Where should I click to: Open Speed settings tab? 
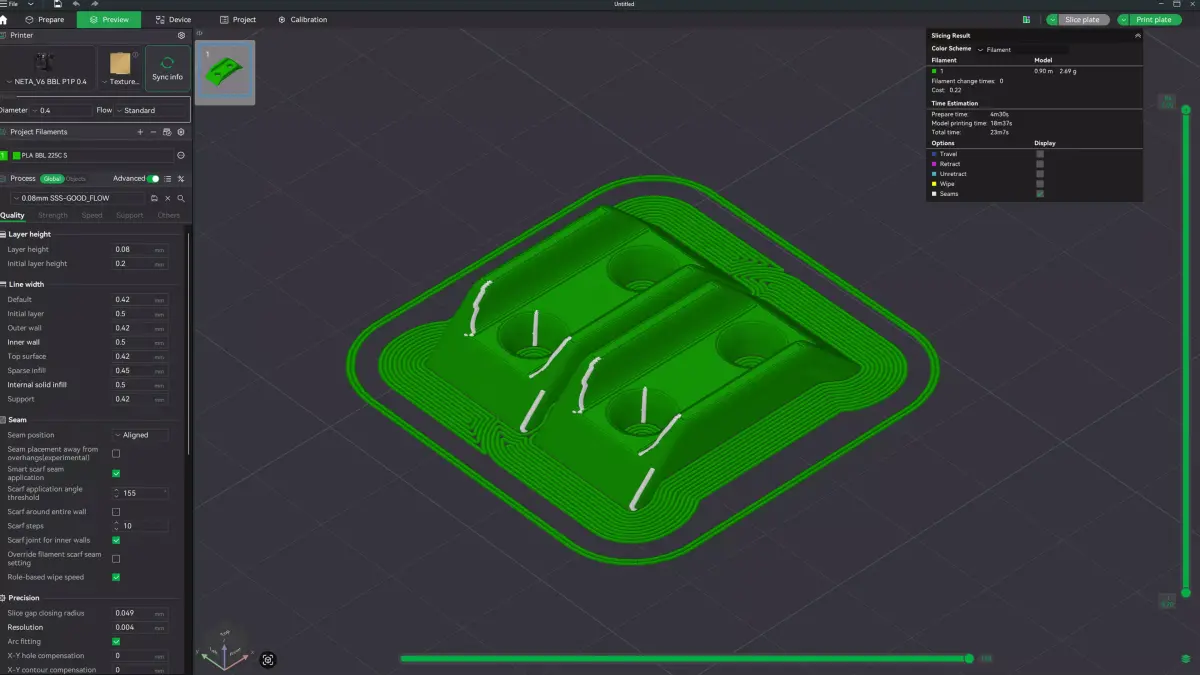tap(92, 215)
